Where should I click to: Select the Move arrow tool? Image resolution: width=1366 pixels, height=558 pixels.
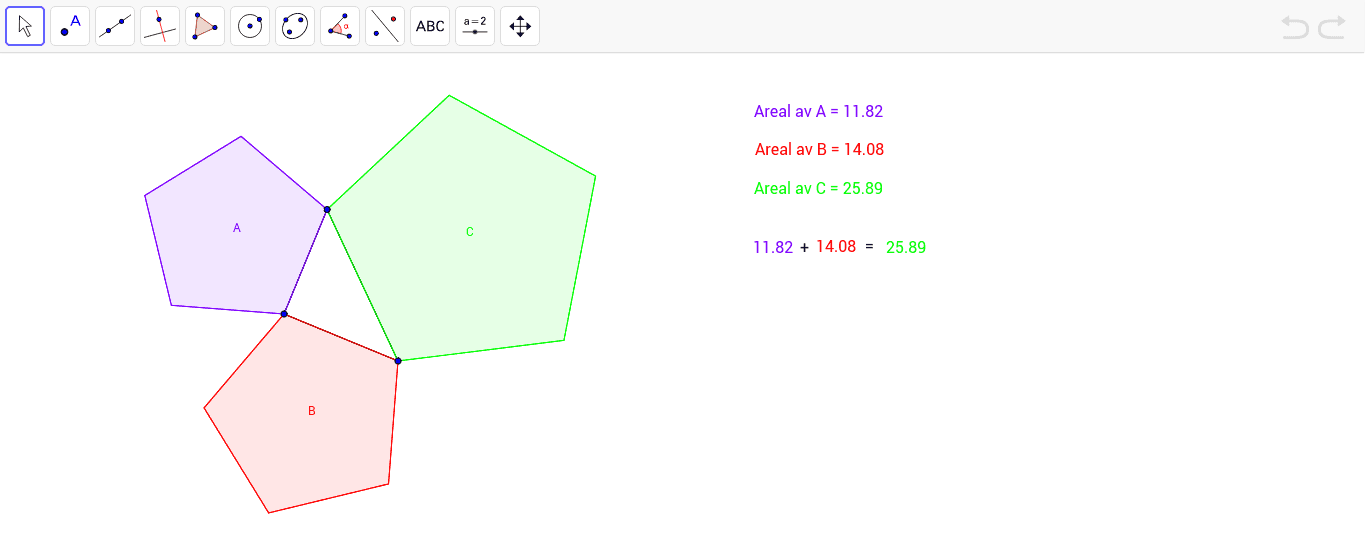pyautogui.click(x=25, y=26)
